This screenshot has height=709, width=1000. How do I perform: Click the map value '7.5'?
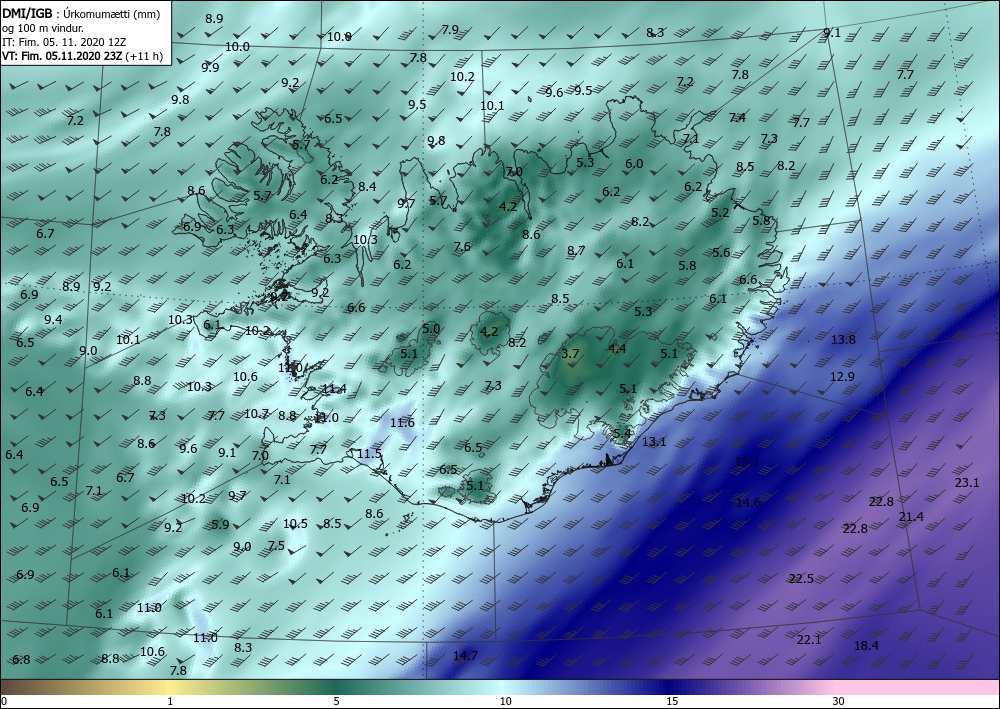click(276, 545)
